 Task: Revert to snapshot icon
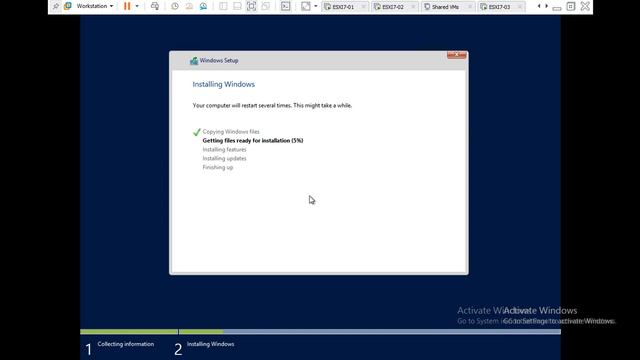(189, 6)
